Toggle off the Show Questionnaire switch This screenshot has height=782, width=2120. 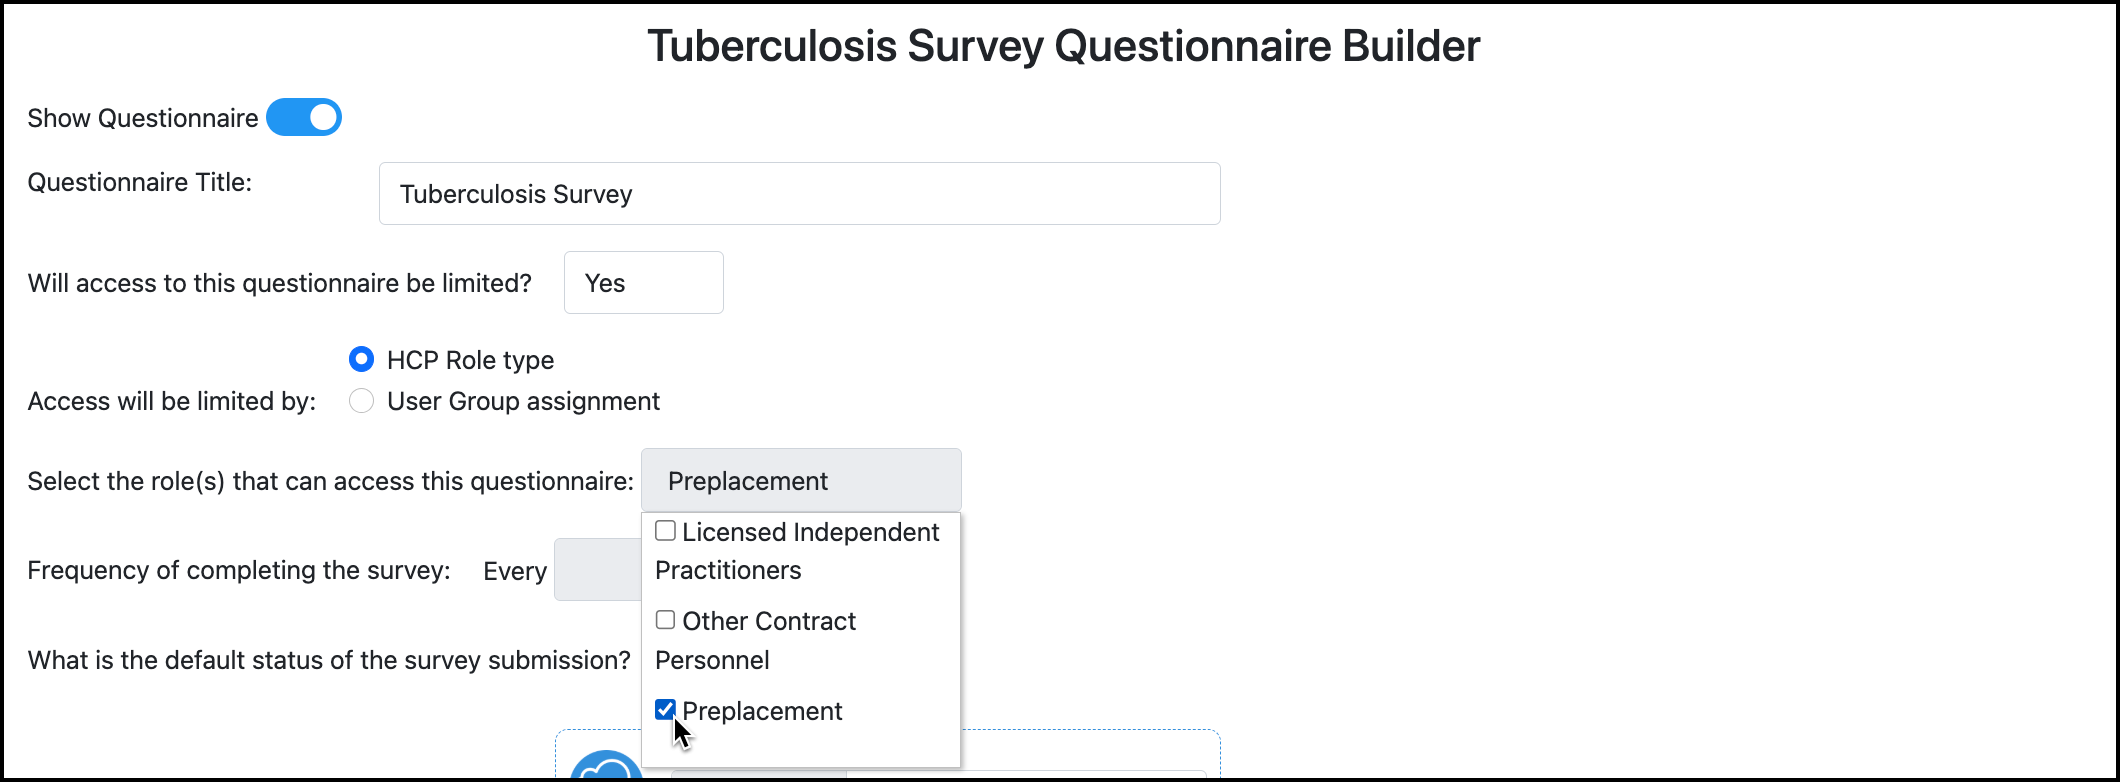pyautogui.click(x=304, y=117)
